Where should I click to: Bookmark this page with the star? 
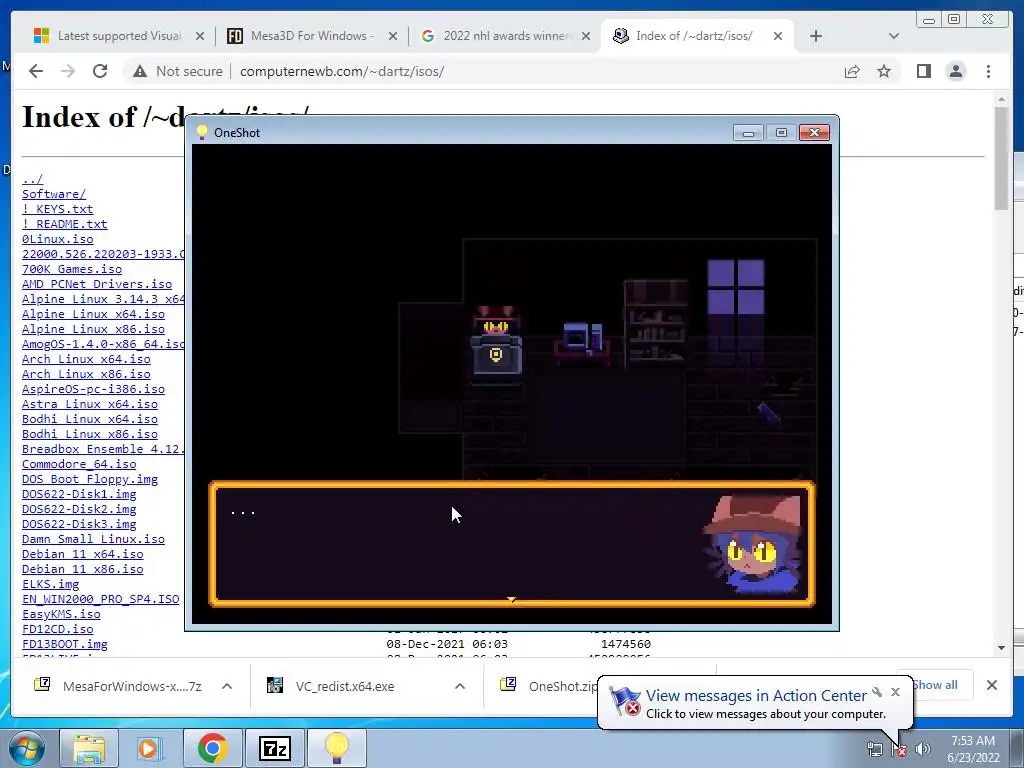point(884,71)
